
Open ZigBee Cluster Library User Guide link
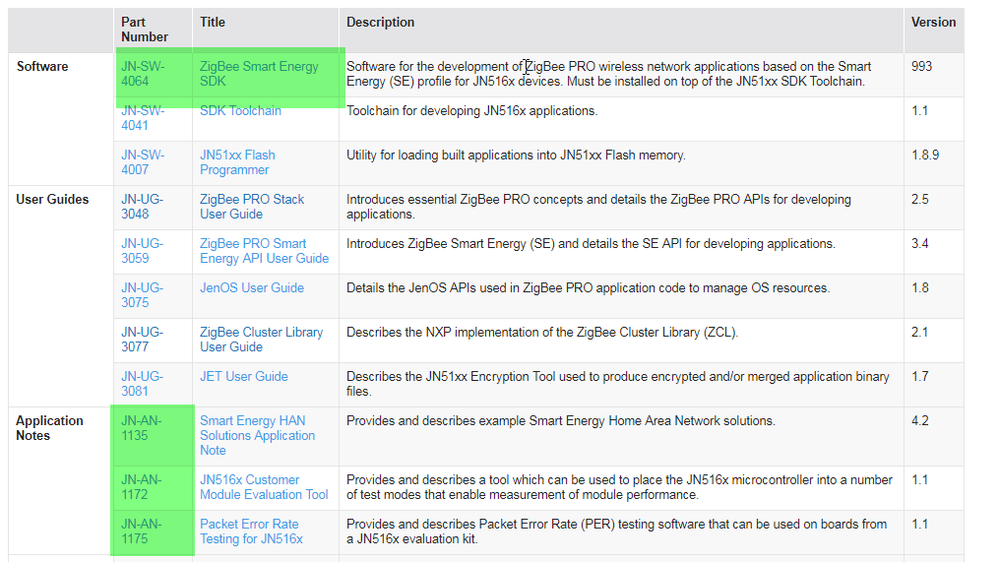pos(261,340)
